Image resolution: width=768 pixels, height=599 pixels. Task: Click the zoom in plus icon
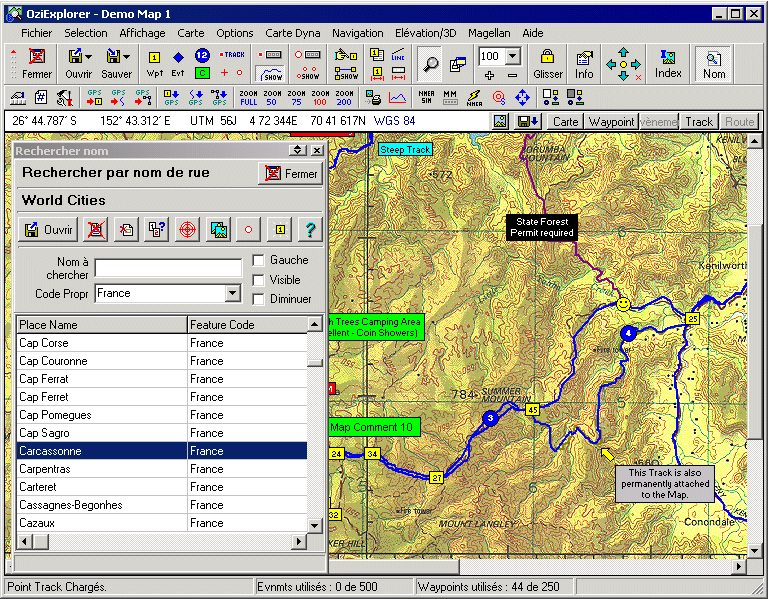click(489, 75)
